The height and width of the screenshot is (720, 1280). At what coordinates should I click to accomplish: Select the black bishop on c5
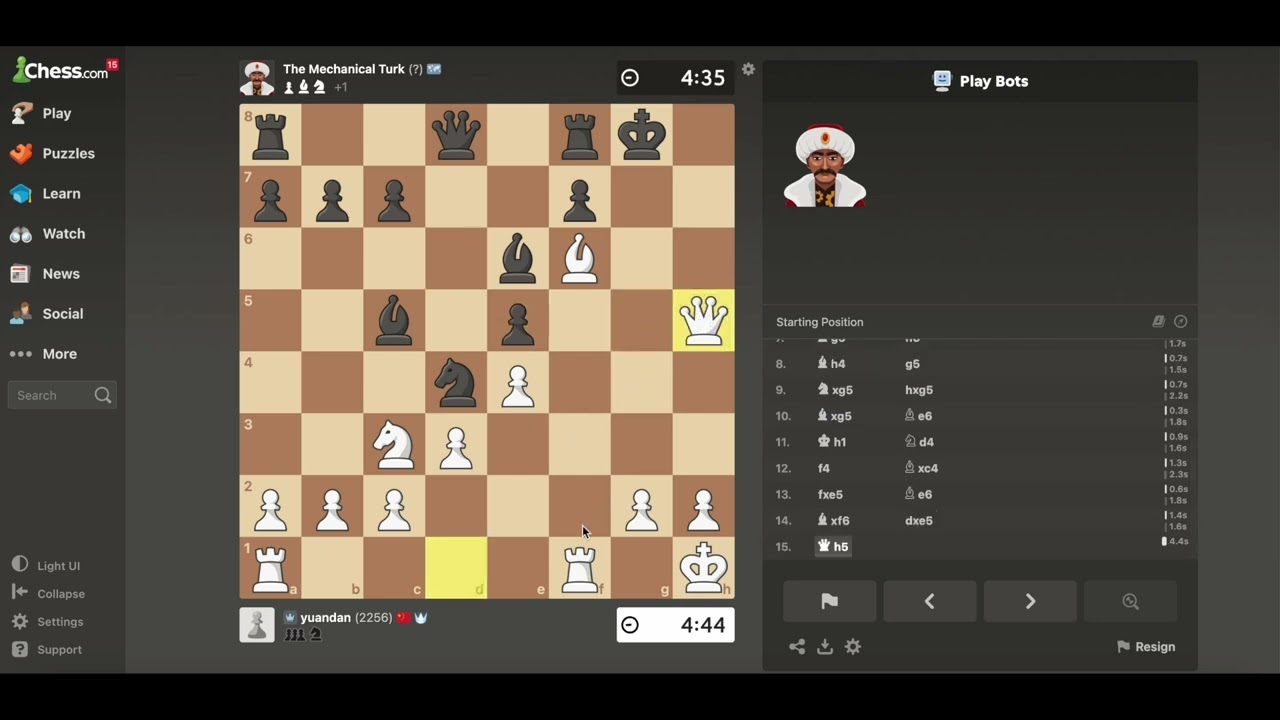click(394, 321)
